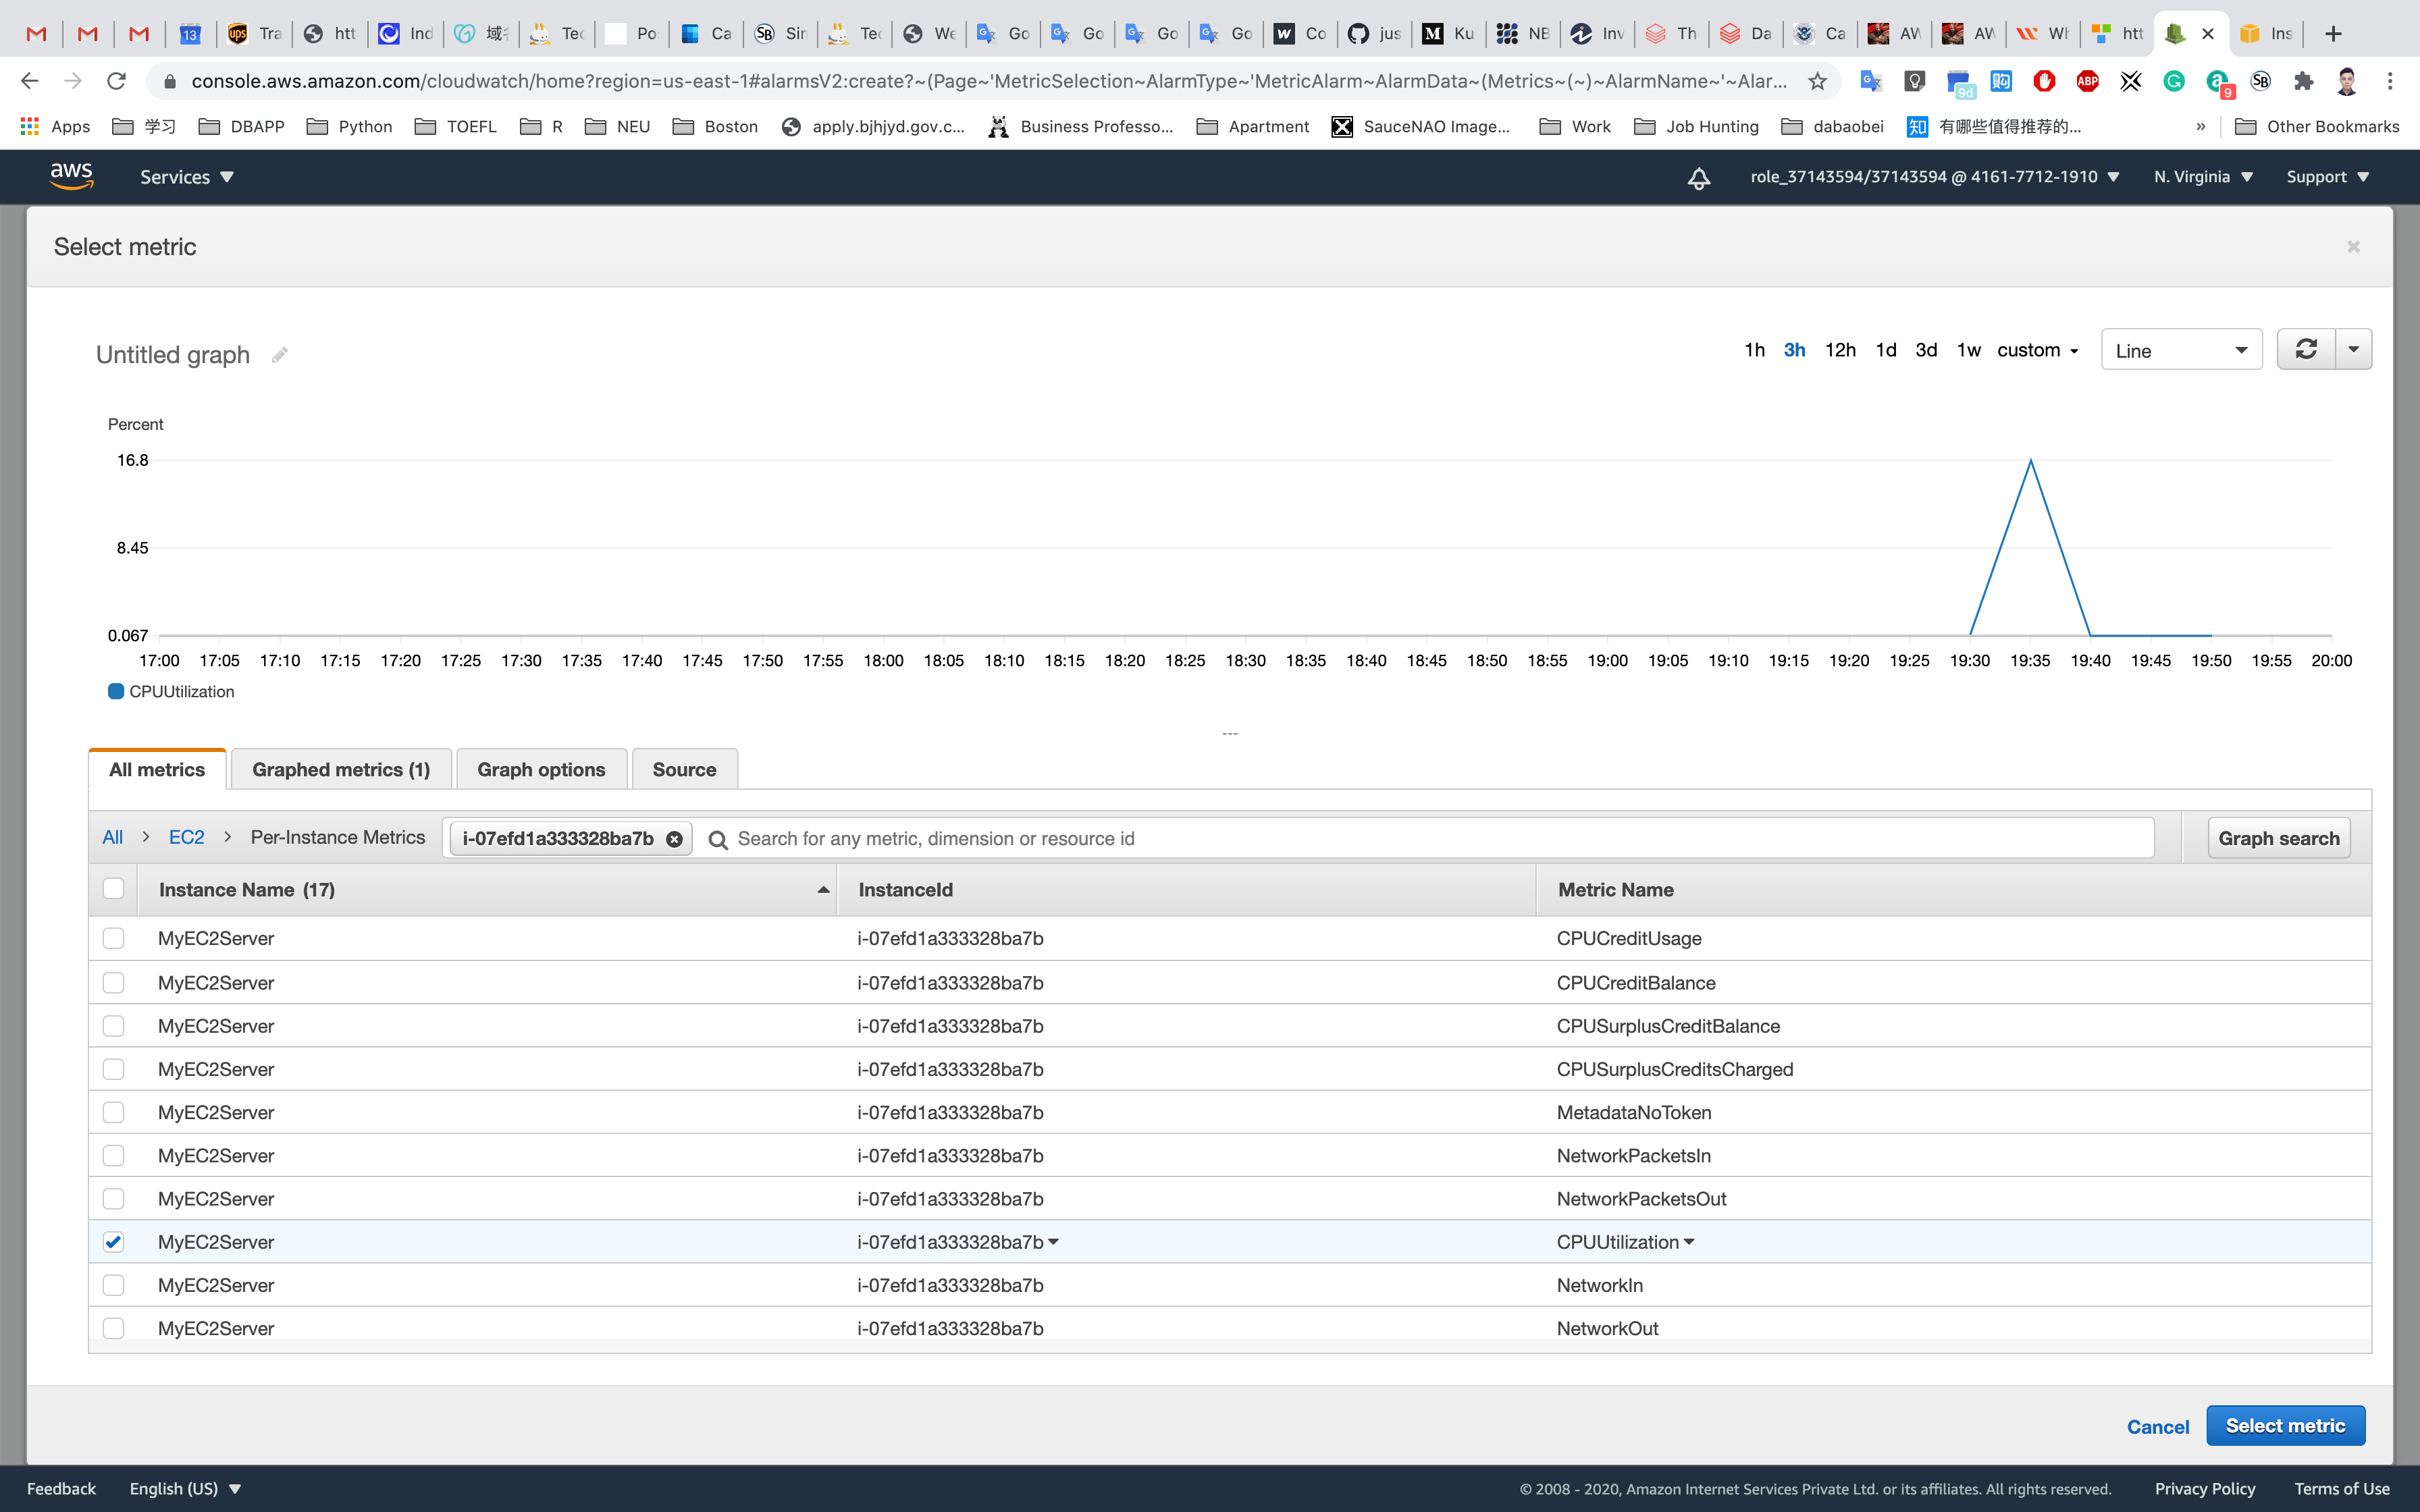
Task: Switch to Graphed metrics (1) tab
Action: click(x=341, y=769)
